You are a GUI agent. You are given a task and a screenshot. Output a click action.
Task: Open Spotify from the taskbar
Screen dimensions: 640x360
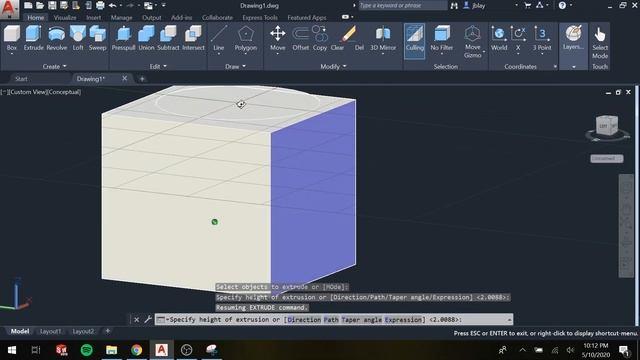87,350
